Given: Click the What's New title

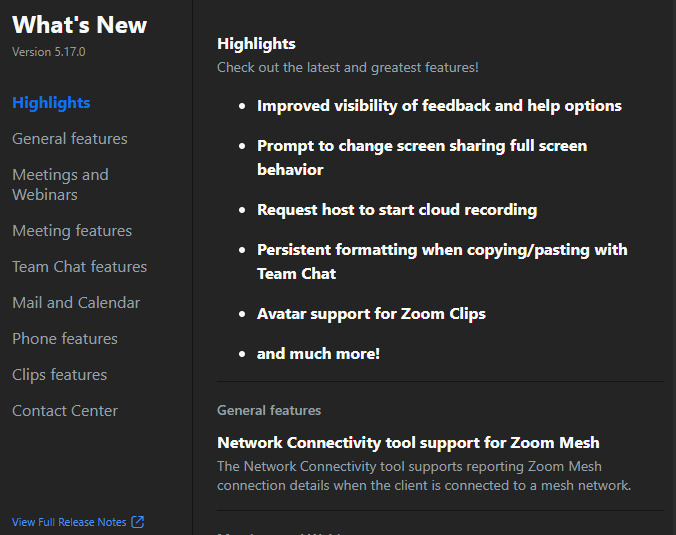Looking at the screenshot, I should click(79, 25).
